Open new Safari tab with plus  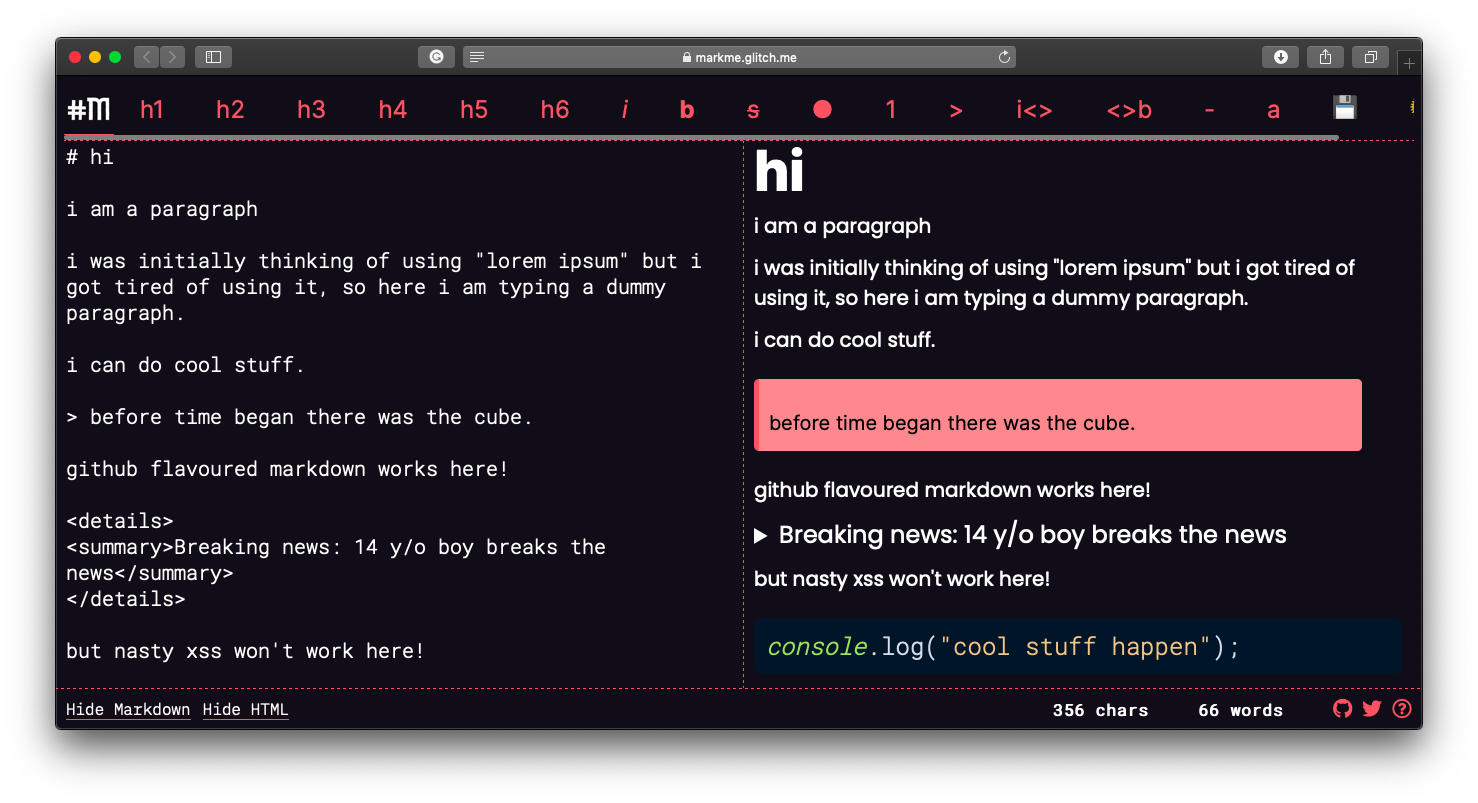pos(1410,64)
